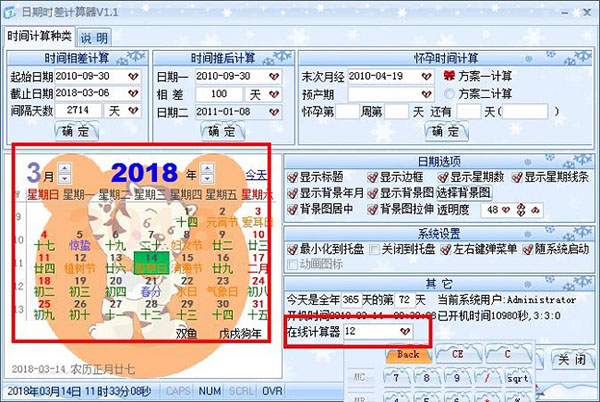Open 末次月经 date dropdown
The width and height of the screenshot is (600, 402).
pyautogui.click(x=427, y=76)
